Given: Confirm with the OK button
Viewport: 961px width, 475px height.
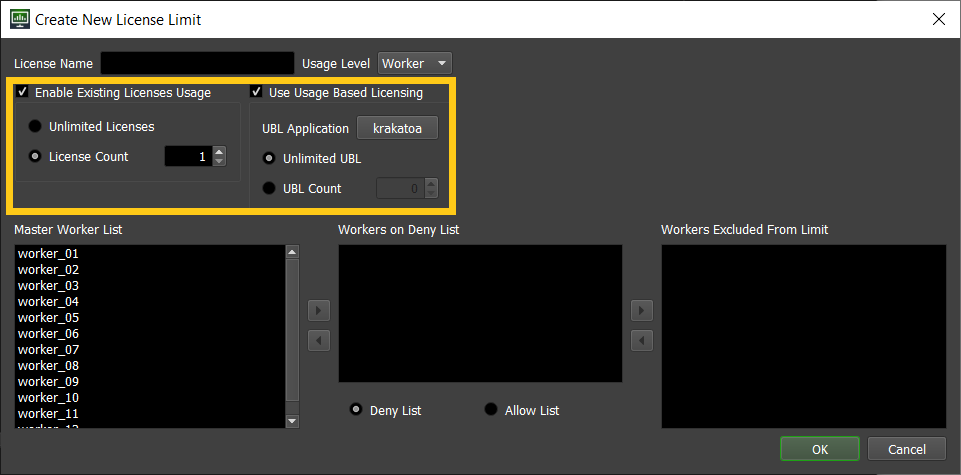Looking at the screenshot, I should tap(820, 449).
